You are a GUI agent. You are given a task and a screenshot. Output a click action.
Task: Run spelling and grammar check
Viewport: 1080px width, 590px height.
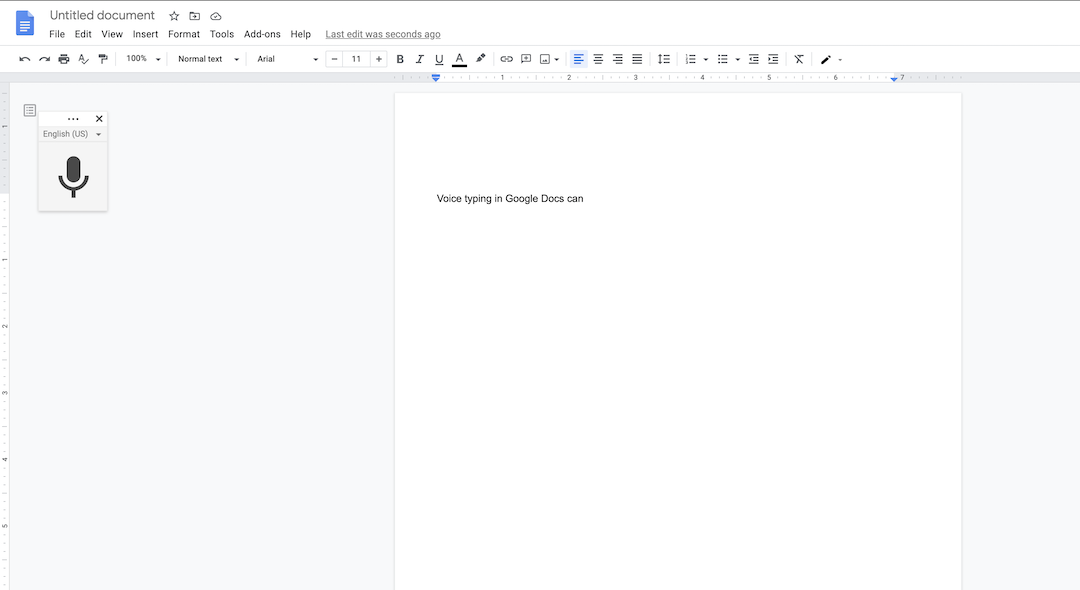(83, 59)
